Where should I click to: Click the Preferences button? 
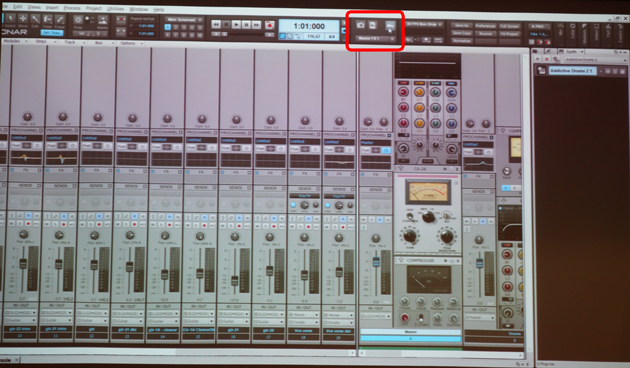[x=485, y=26]
